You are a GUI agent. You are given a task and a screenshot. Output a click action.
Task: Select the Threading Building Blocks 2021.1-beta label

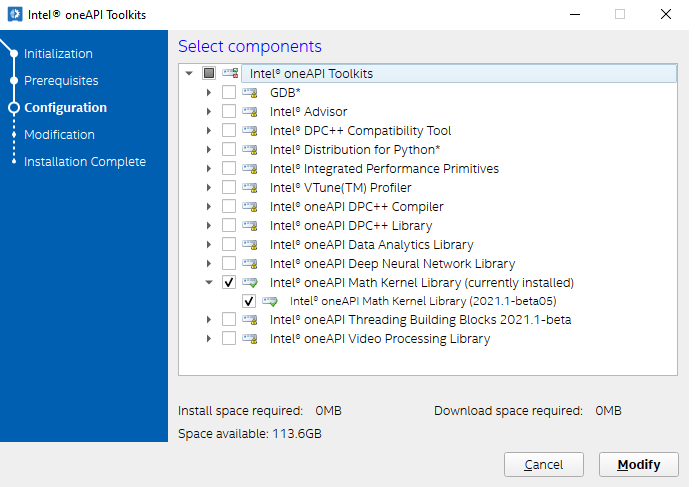(x=420, y=319)
